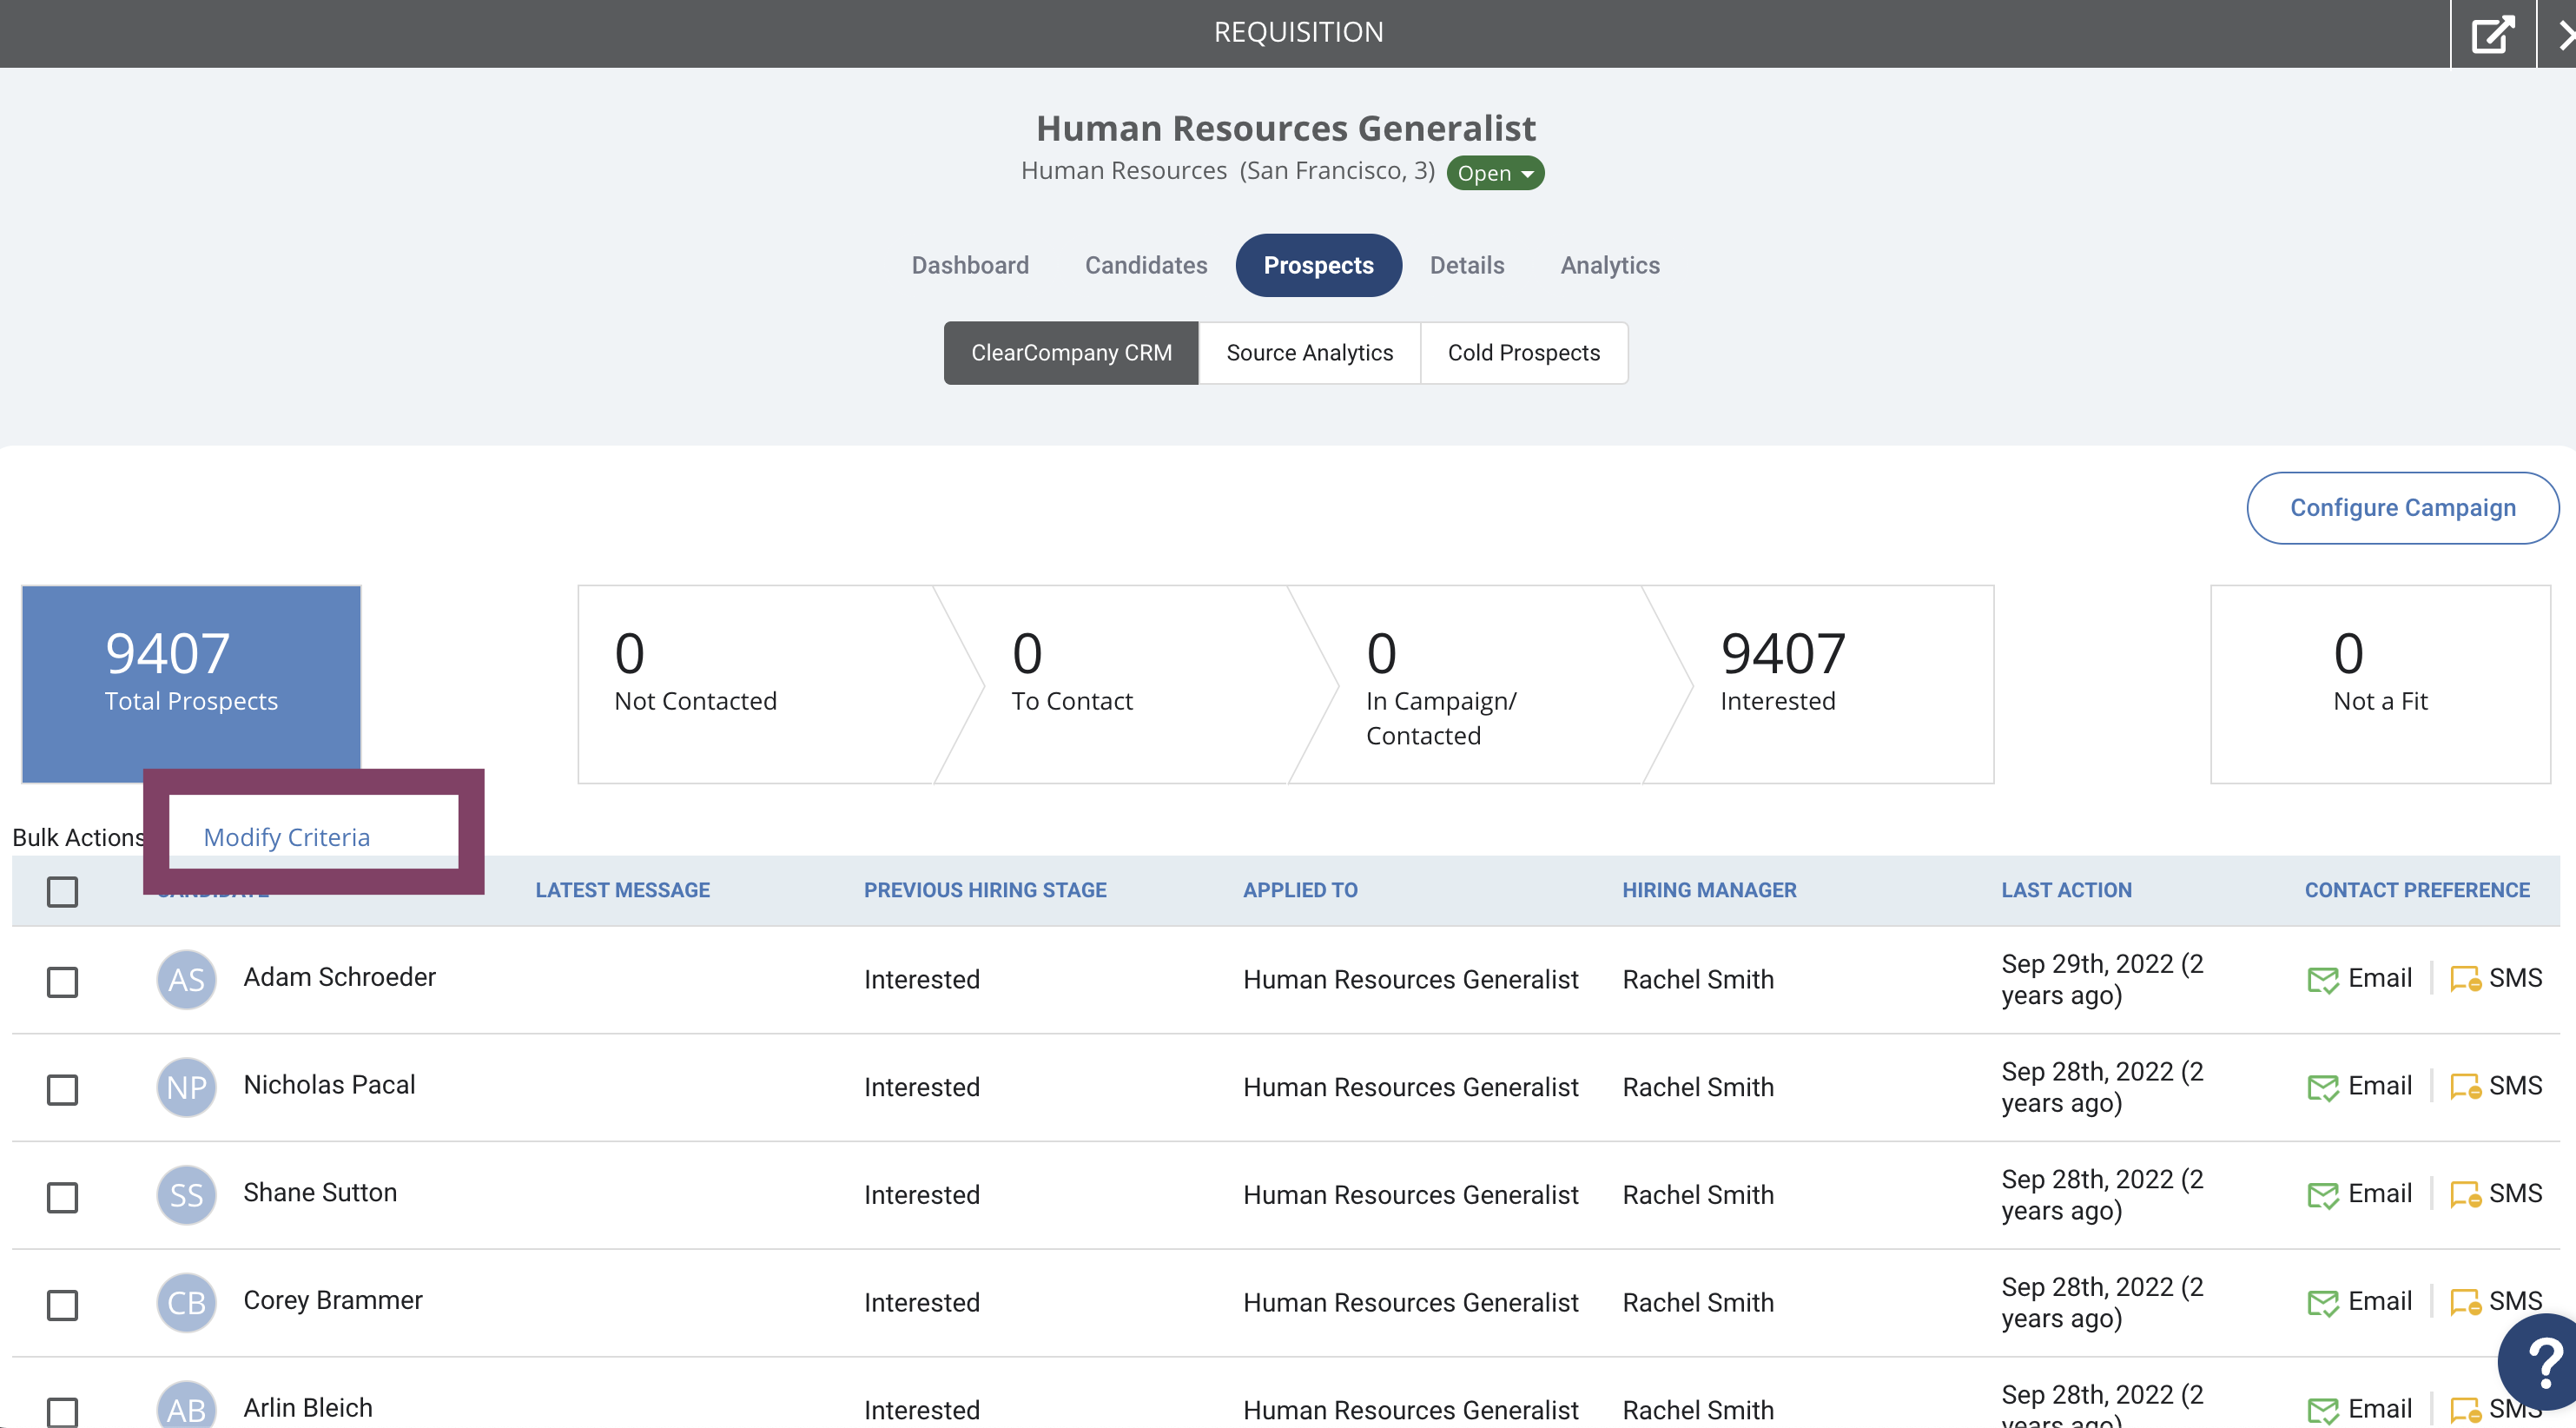The height and width of the screenshot is (1428, 2576).
Task: Check the box for Nicholas Pacal
Action: click(x=62, y=1089)
